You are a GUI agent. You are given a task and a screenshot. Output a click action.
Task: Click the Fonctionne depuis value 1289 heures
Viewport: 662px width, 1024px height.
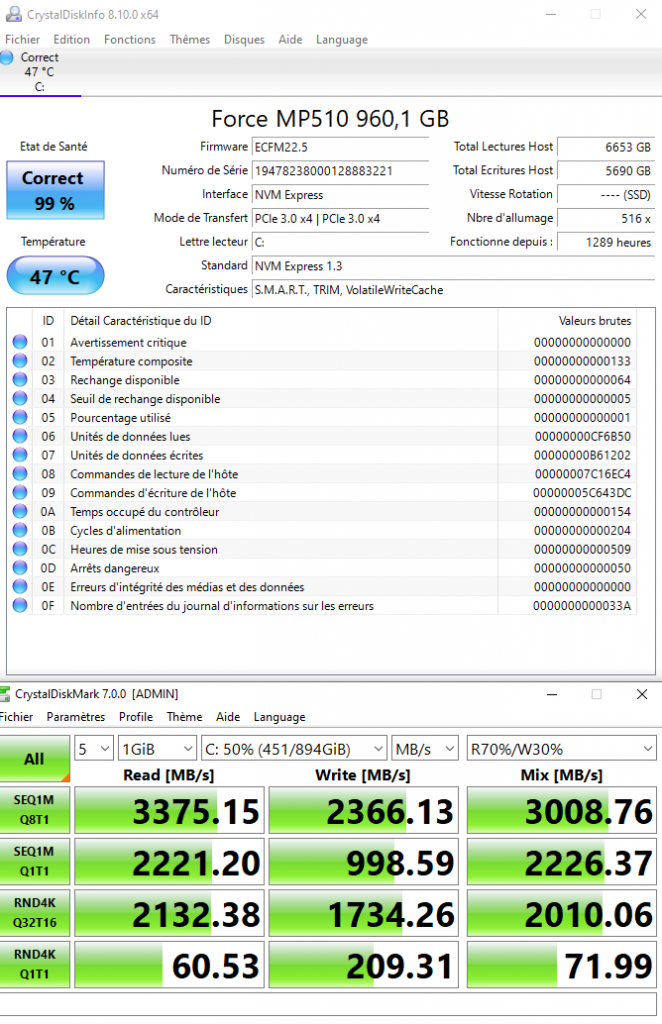tap(606, 242)
